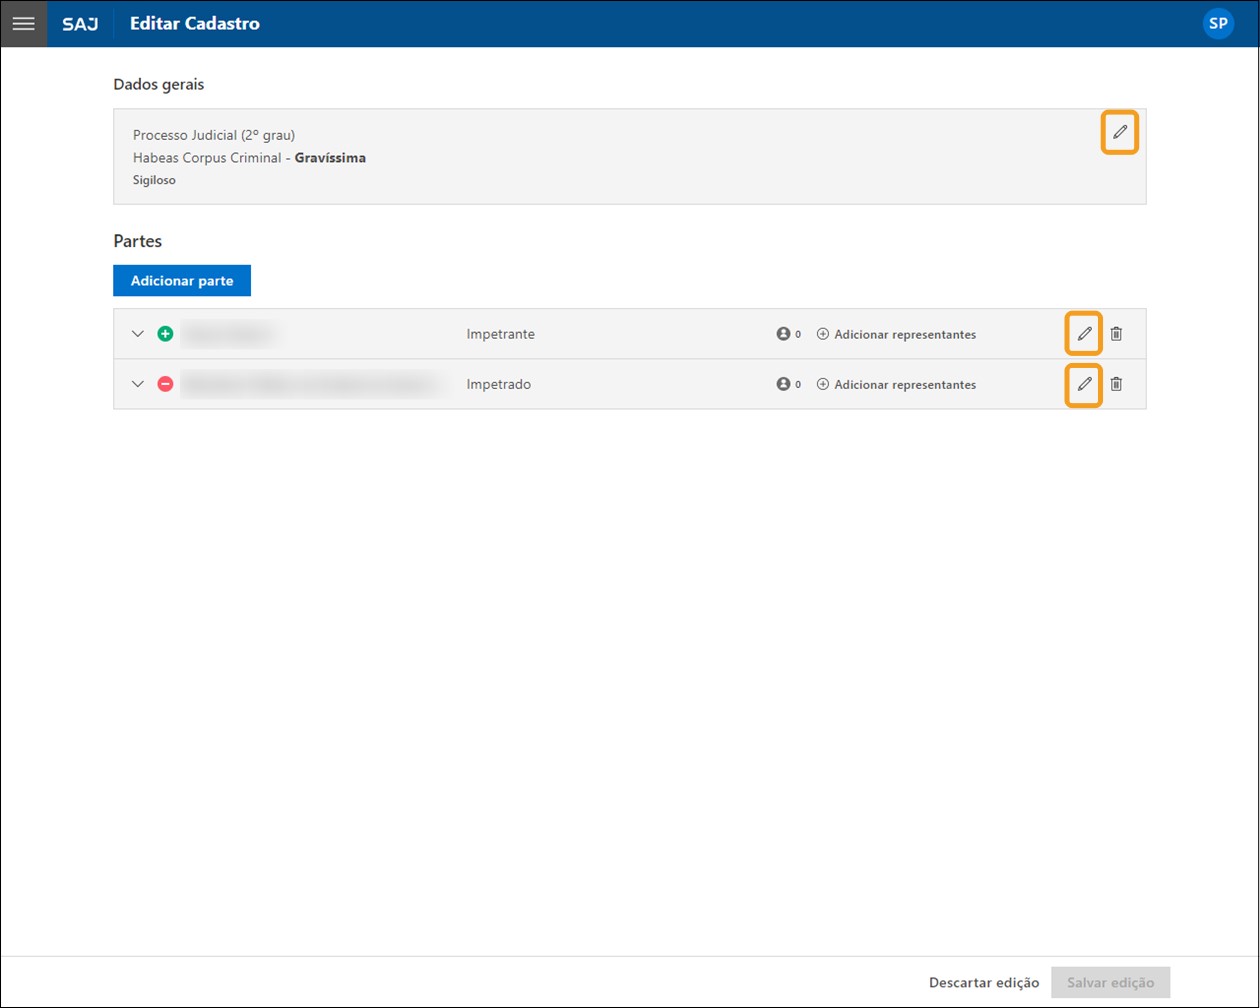Discard changes with Descartar edição
The height and width of the screenshot is (1008, 1260).
click(984, 983)
